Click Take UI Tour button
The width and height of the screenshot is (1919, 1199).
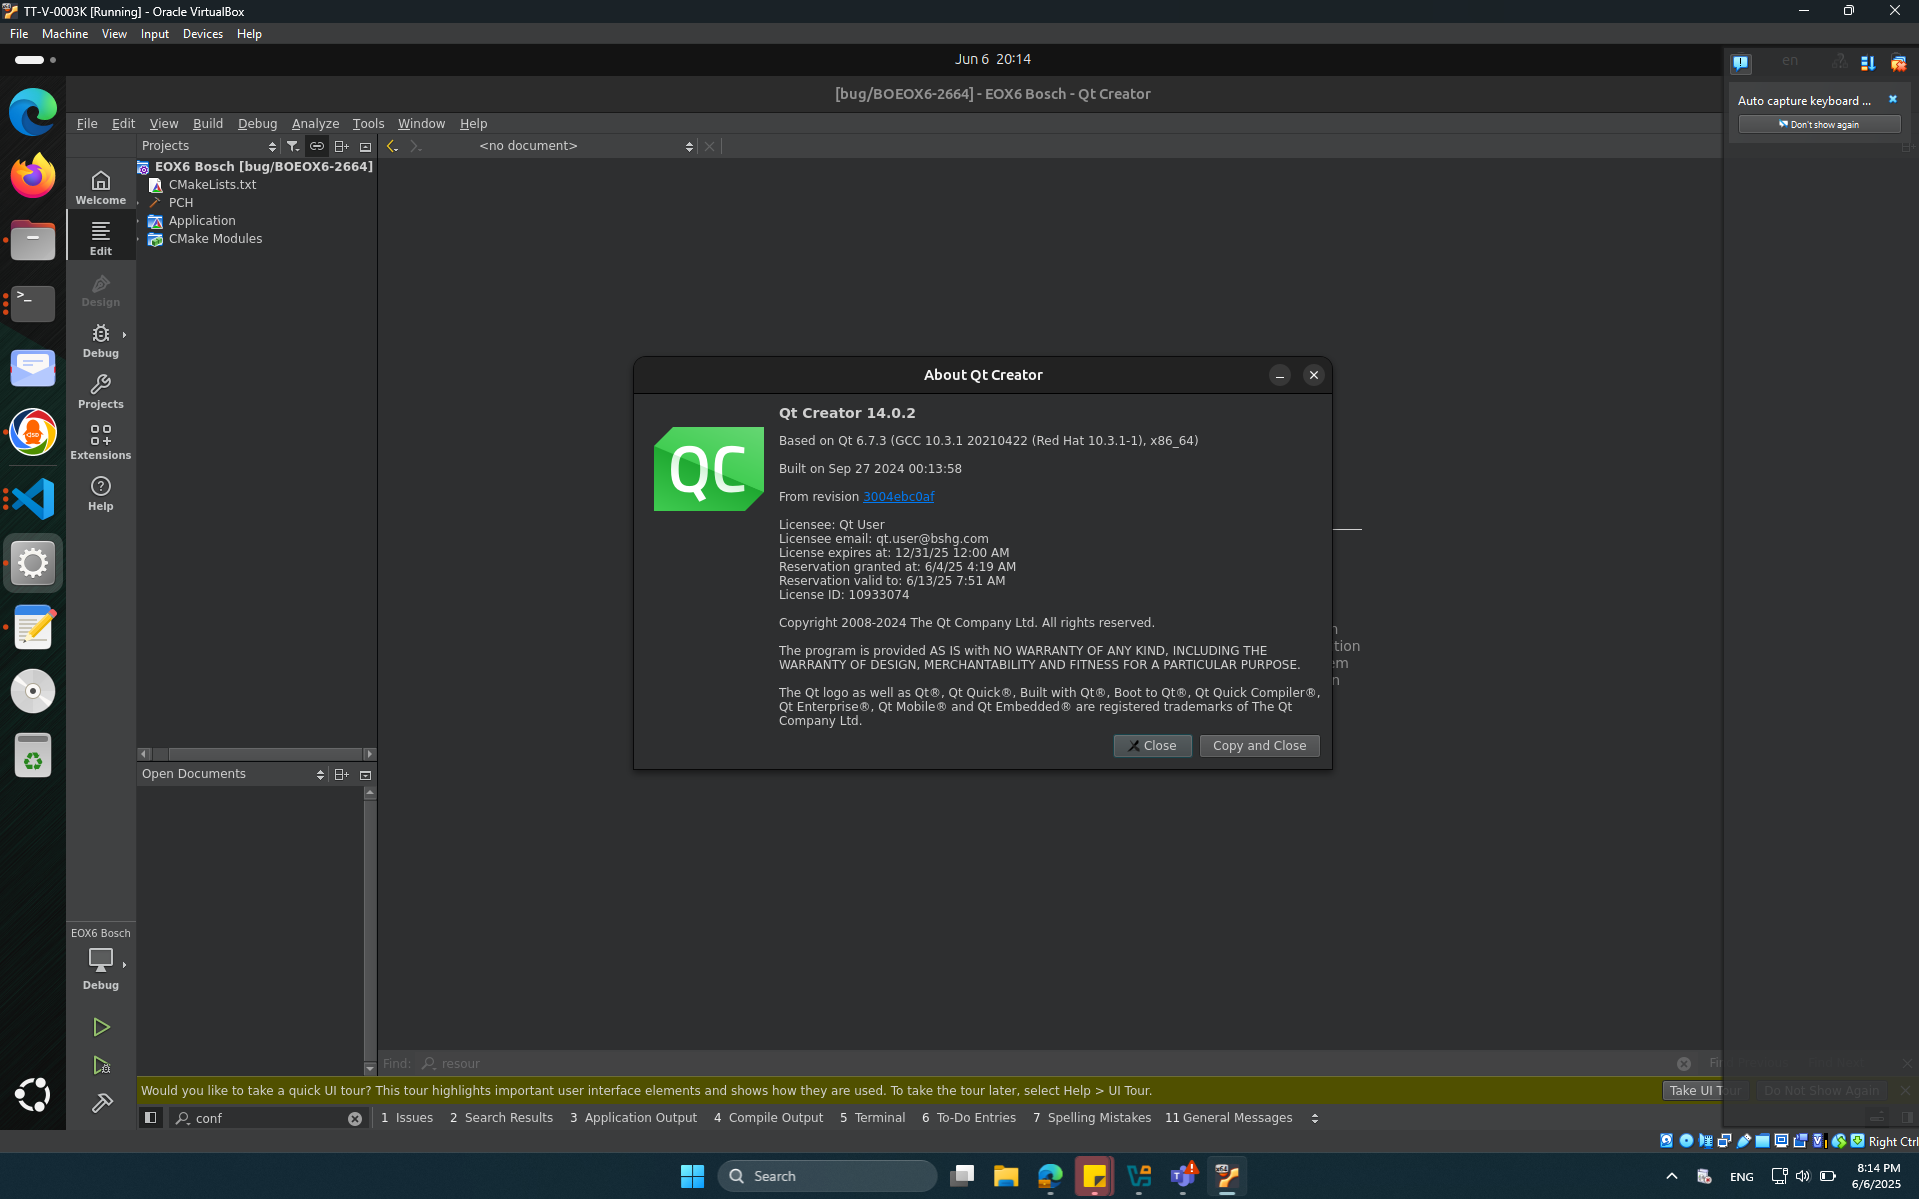tap(1704, 1091)
